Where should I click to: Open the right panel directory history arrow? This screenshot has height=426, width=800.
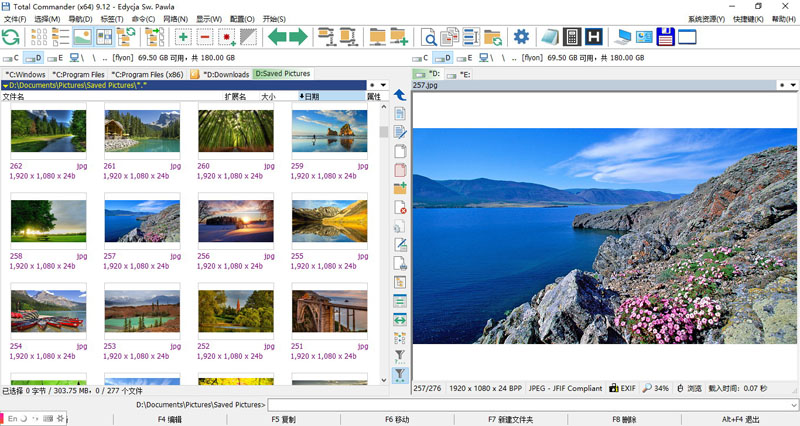(793, 85)
